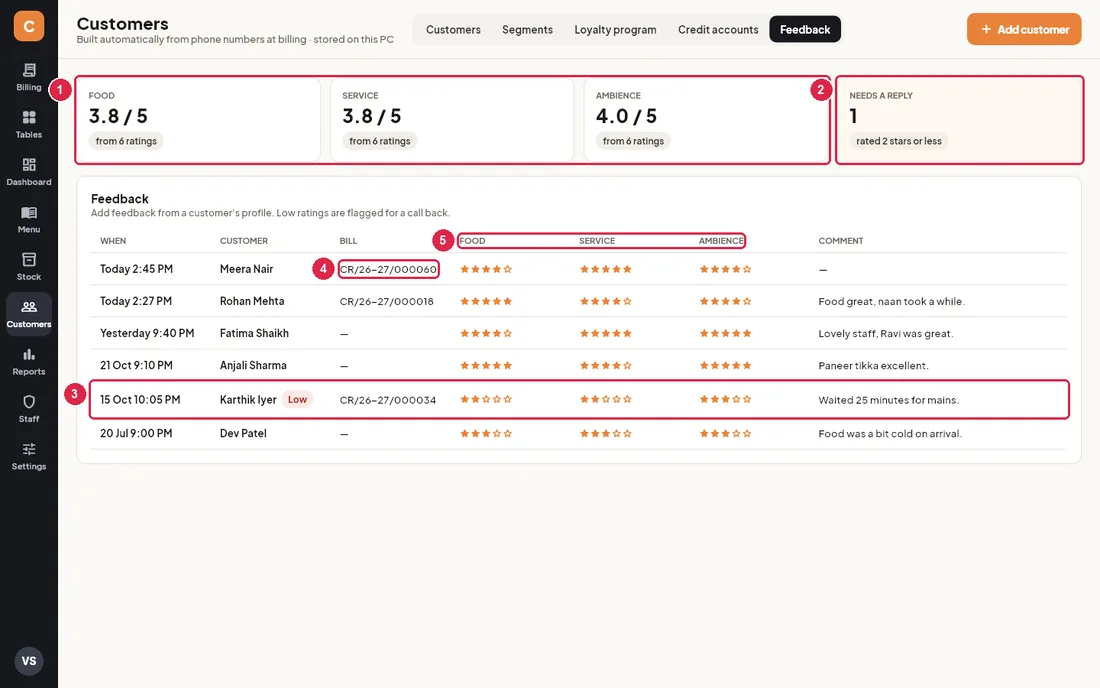Open customer Meera Nair
Image resolution: width=1100 pixels, height=688 pixels.
[x=246, y=269]
